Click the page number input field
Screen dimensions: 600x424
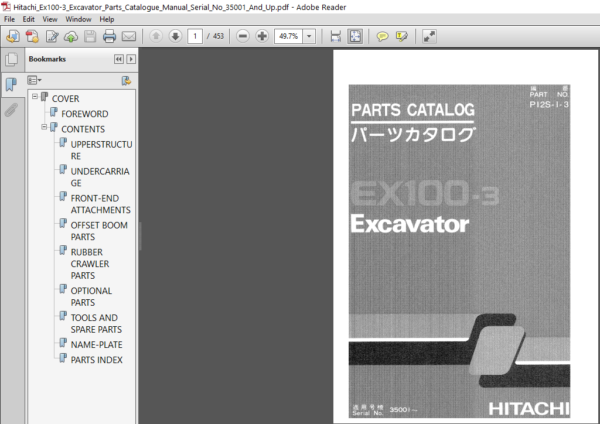click(x=195, y=36)
